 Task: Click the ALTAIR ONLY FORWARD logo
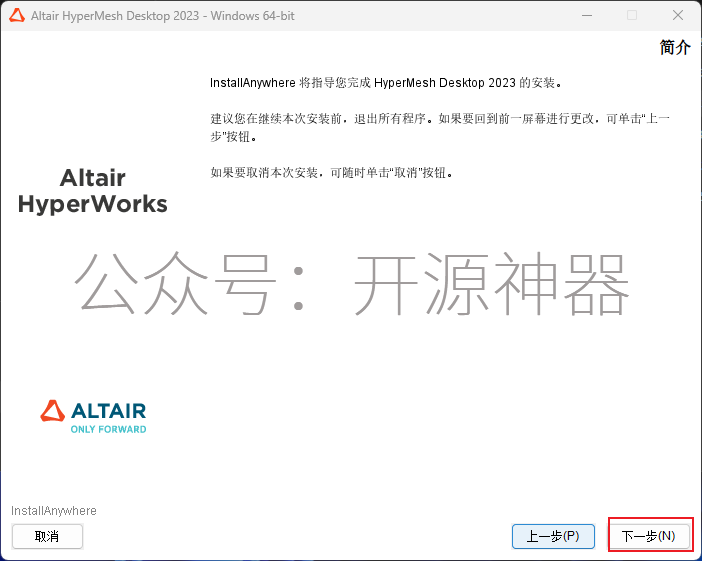click(94, 417)
